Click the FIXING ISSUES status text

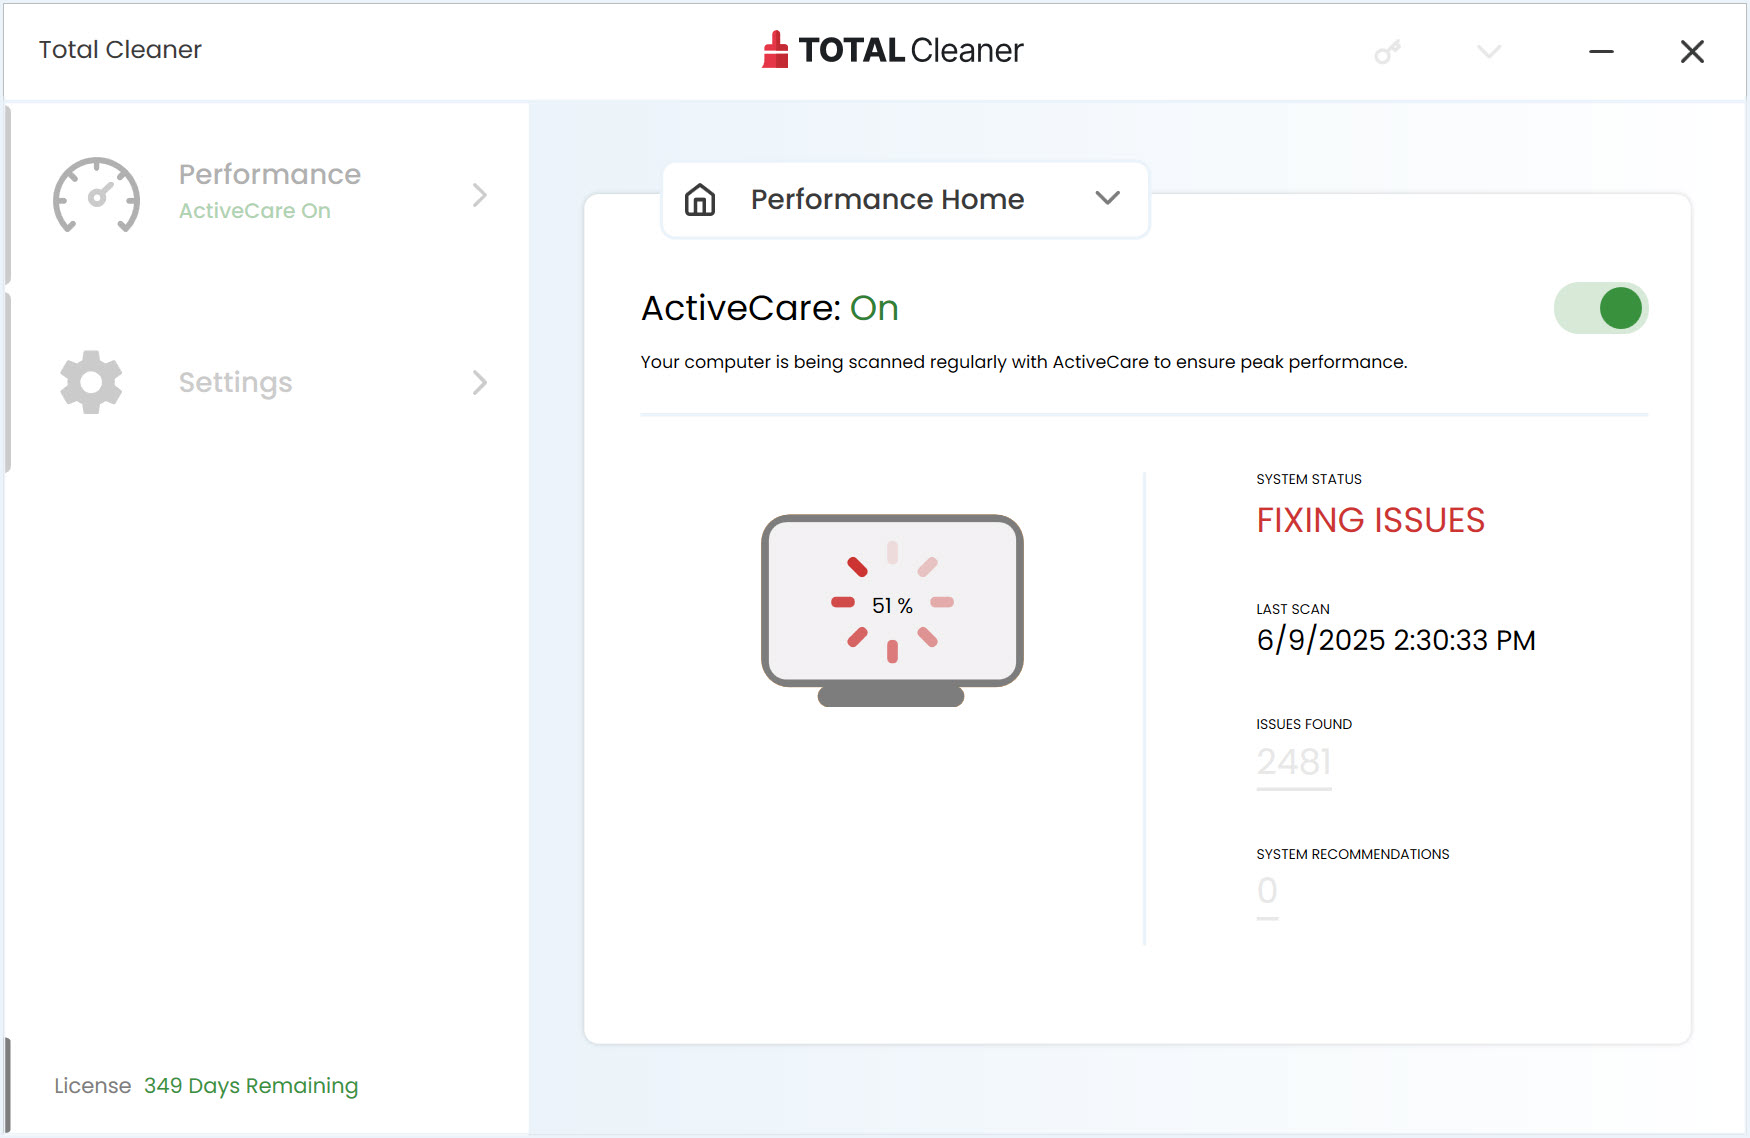click(1370, 520)
